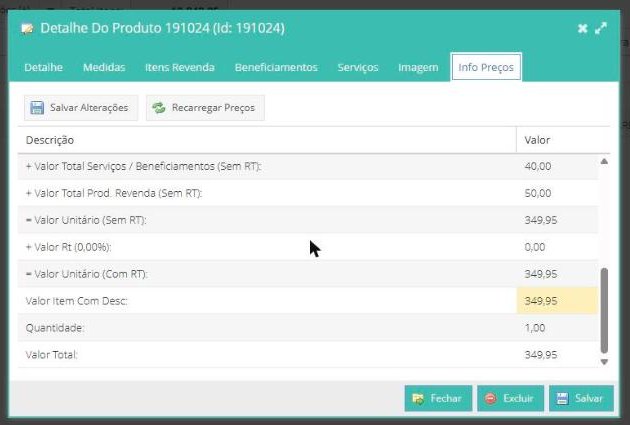
Task: Select the Beneficiamentos tab
Action: tap(276, 67)
